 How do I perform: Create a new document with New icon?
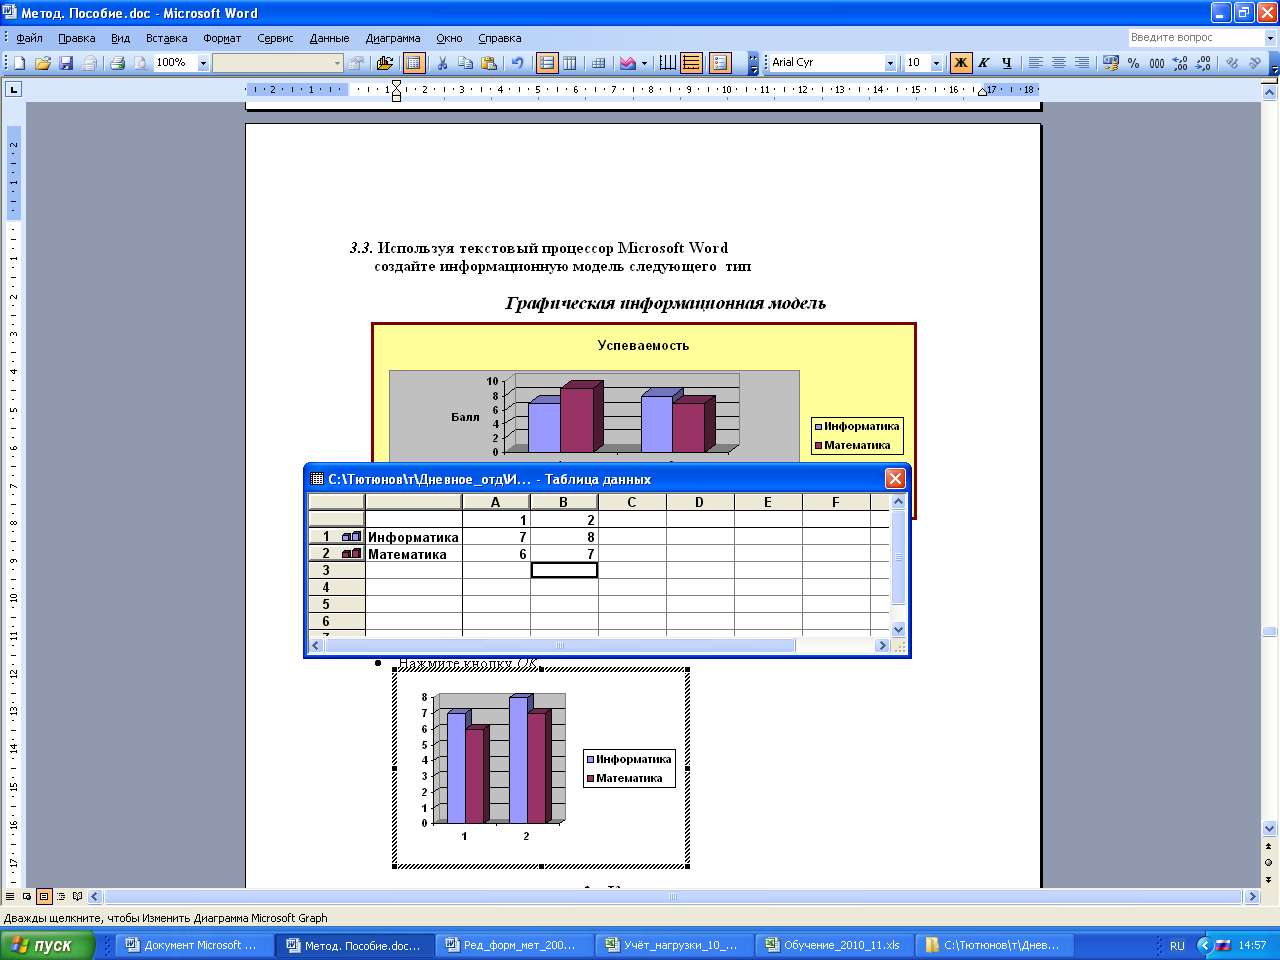(19, 63)
